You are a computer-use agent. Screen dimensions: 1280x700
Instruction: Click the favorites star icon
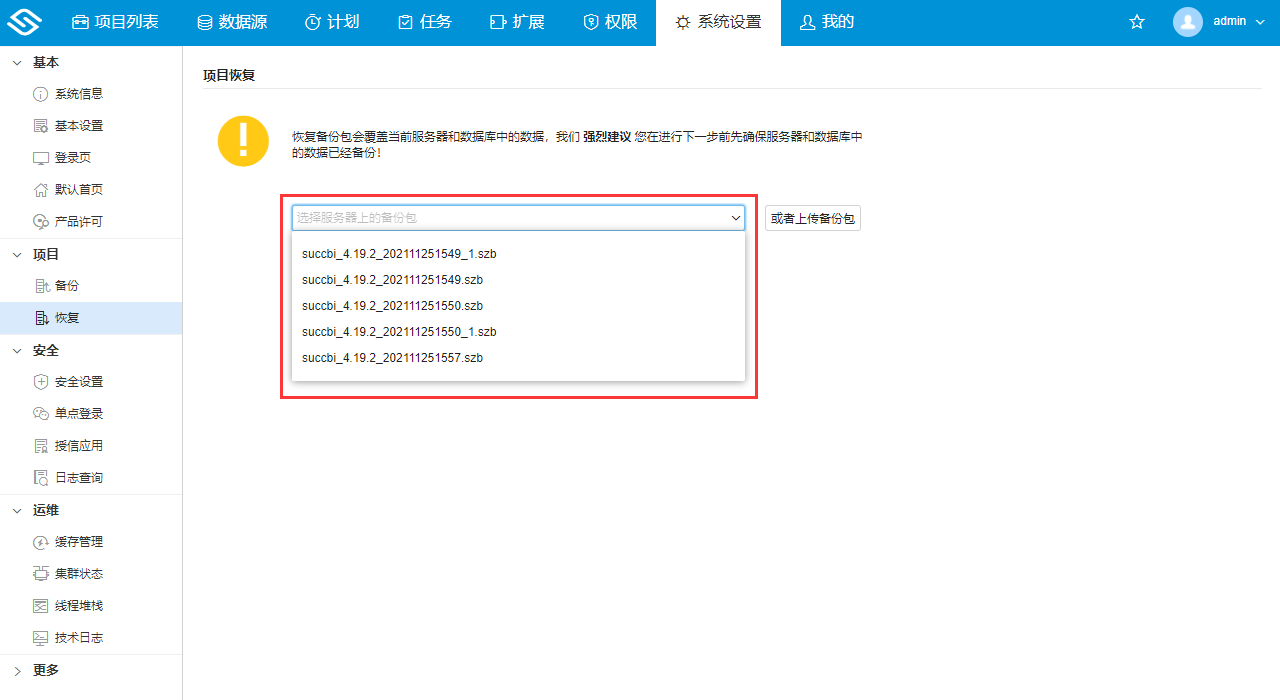1137,22
